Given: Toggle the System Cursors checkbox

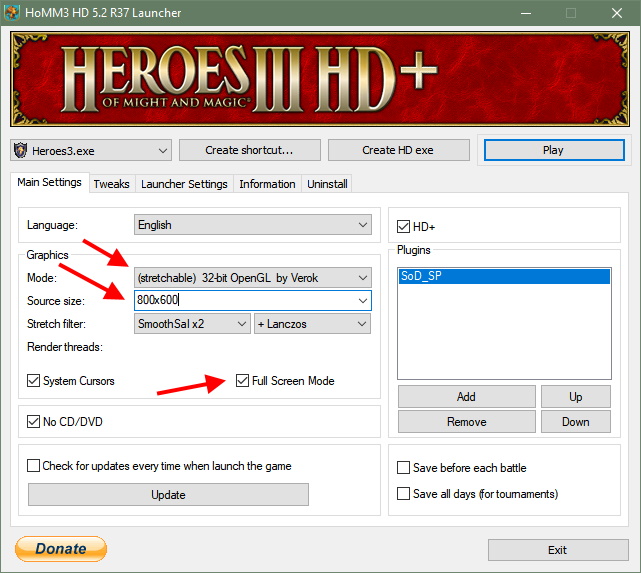Looking at the screenshot, I should pos(33,381).
